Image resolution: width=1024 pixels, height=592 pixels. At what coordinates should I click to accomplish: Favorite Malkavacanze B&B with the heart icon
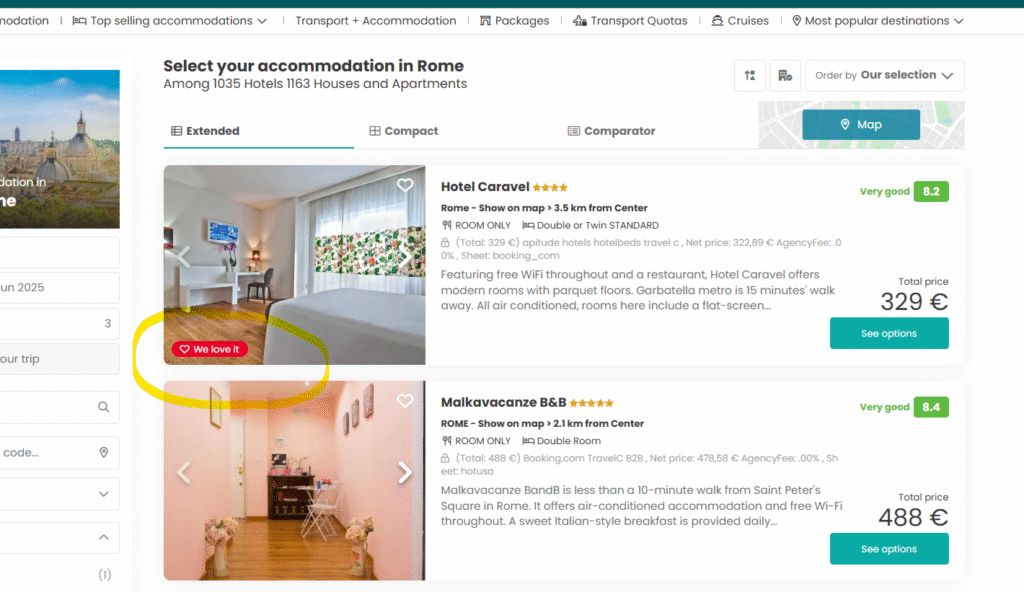point(405,401)
